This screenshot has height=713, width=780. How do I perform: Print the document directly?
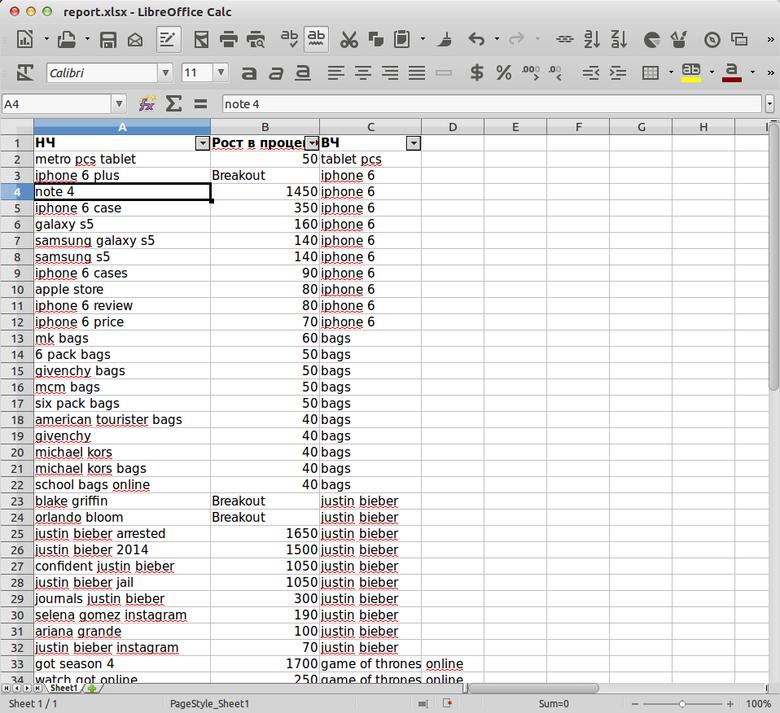228,39
